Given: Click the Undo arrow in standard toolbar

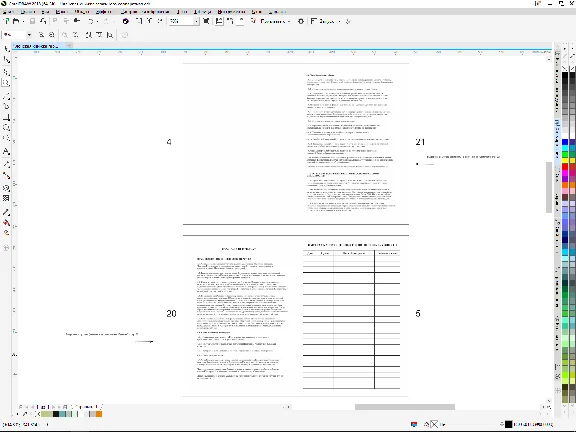Looking at the screenshot, I should 91,21.
